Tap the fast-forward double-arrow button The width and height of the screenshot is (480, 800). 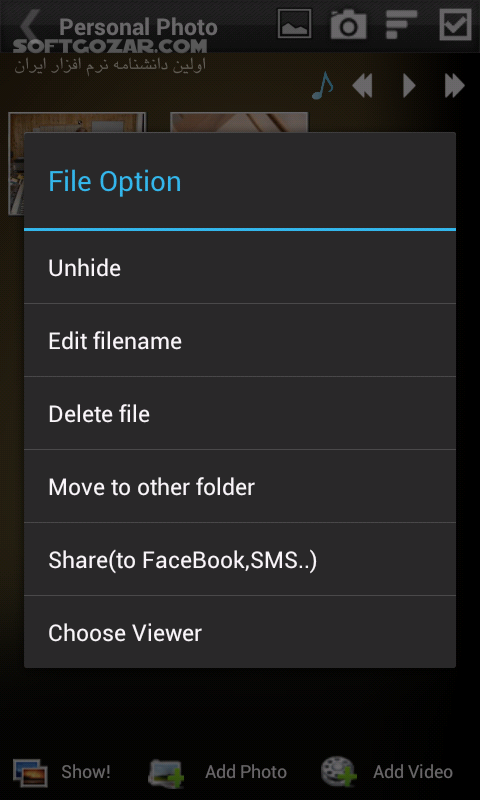[454, 86]
